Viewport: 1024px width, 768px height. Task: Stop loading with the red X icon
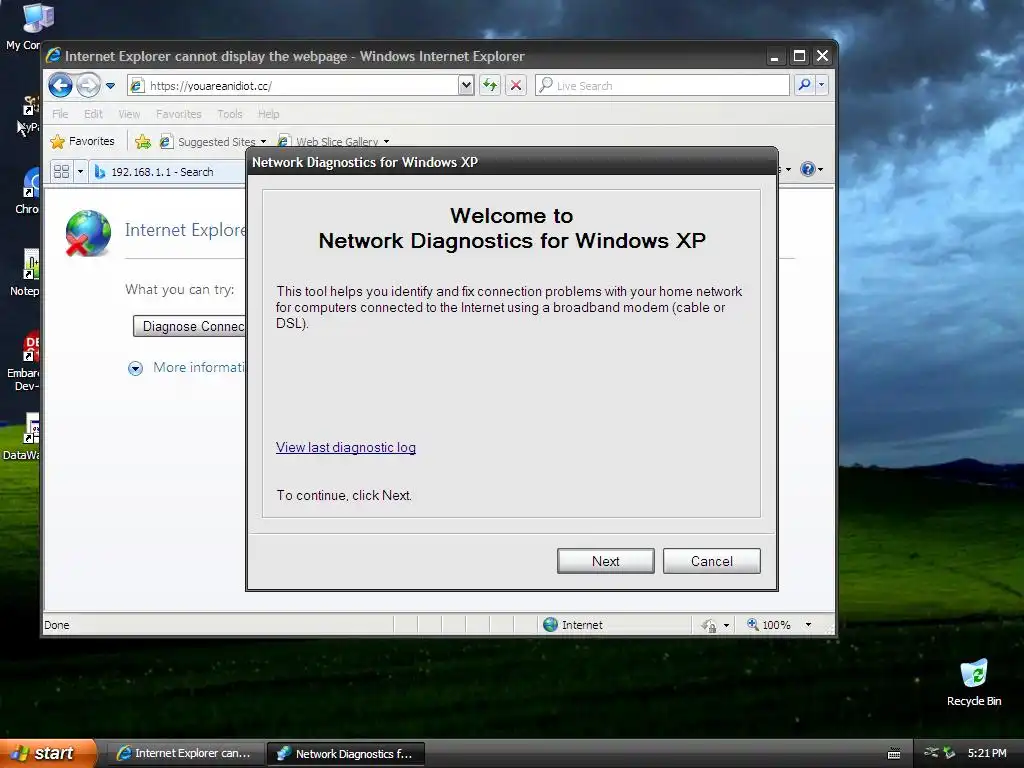coord(516,86)
